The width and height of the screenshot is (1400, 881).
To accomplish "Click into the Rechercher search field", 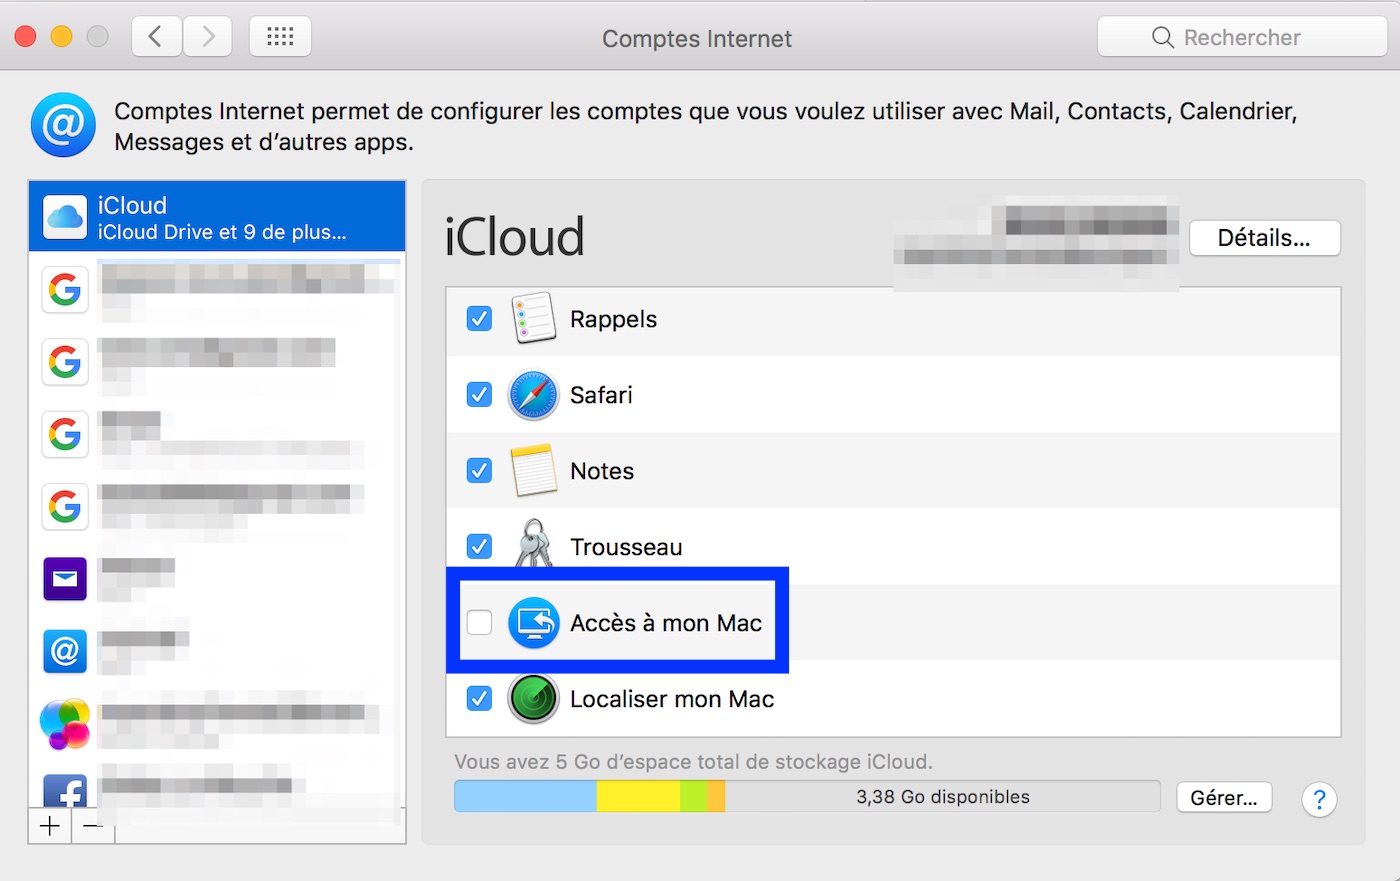I will point(1242,37).
